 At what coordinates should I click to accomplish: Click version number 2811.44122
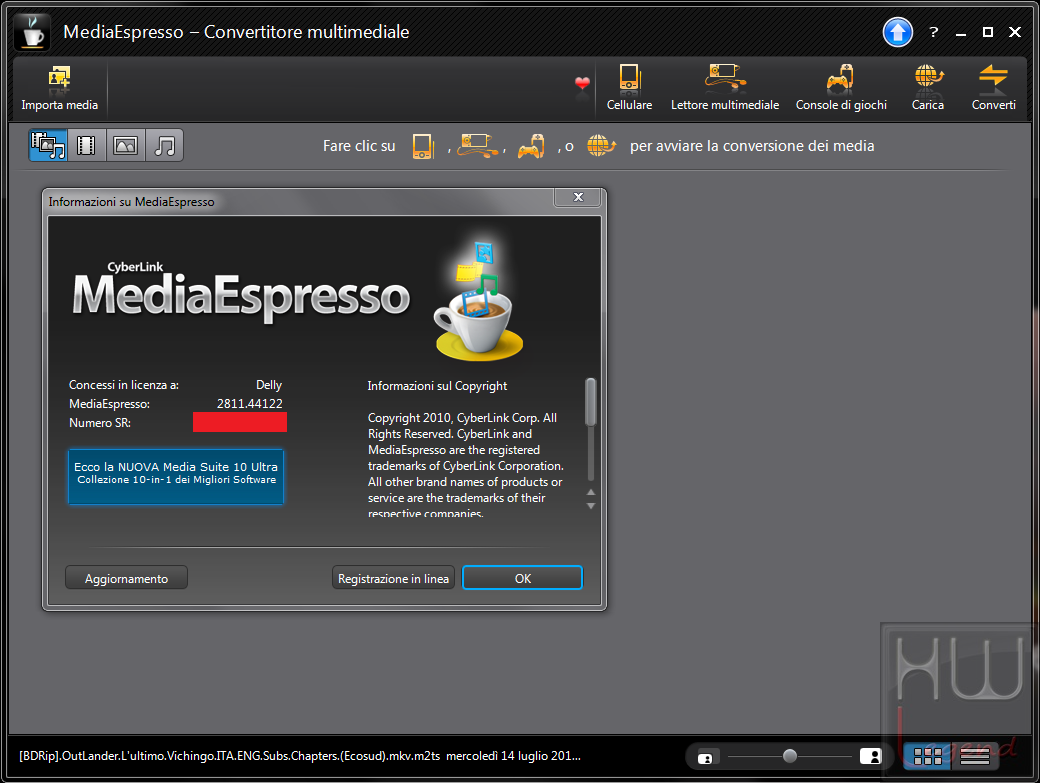coord(249,403)
